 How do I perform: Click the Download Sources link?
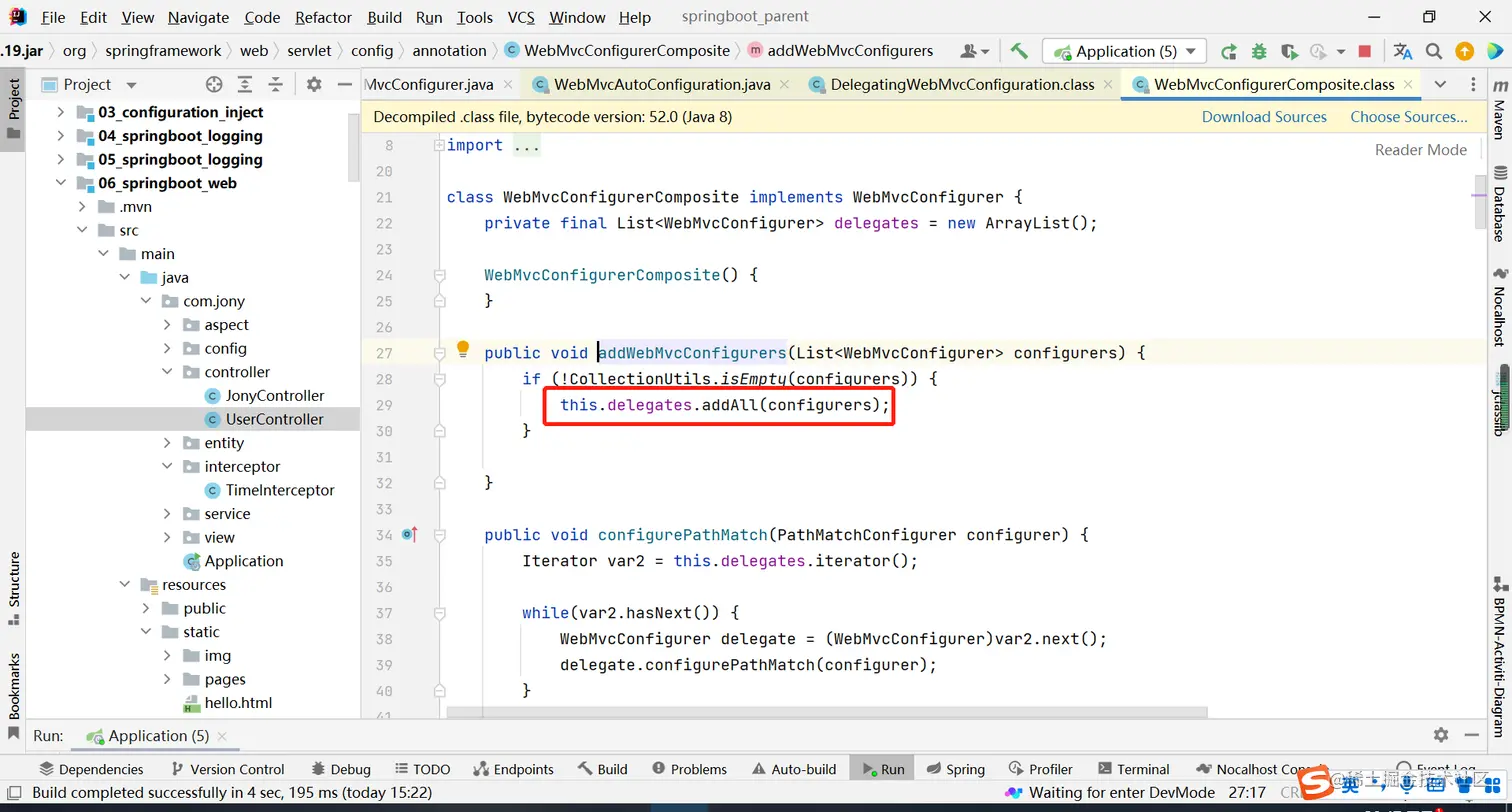click(1264, 117)
